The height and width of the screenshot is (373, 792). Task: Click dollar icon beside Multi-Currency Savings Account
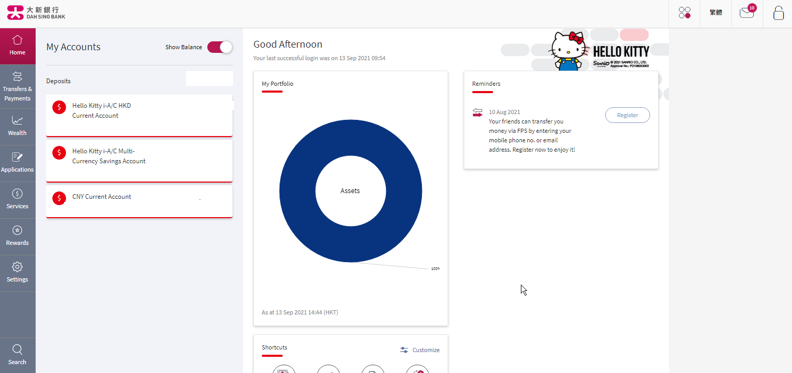tap(59, 153)
